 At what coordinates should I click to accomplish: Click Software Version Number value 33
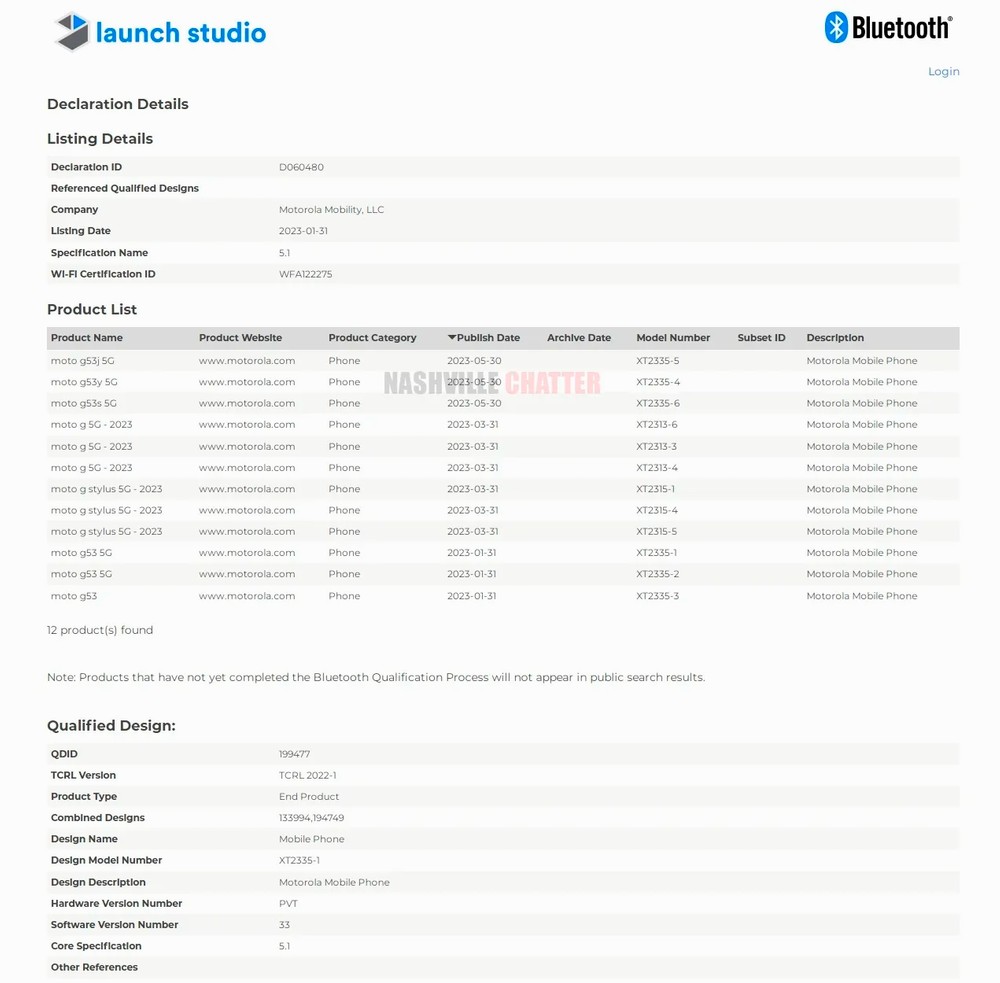(x=284, y=925)
